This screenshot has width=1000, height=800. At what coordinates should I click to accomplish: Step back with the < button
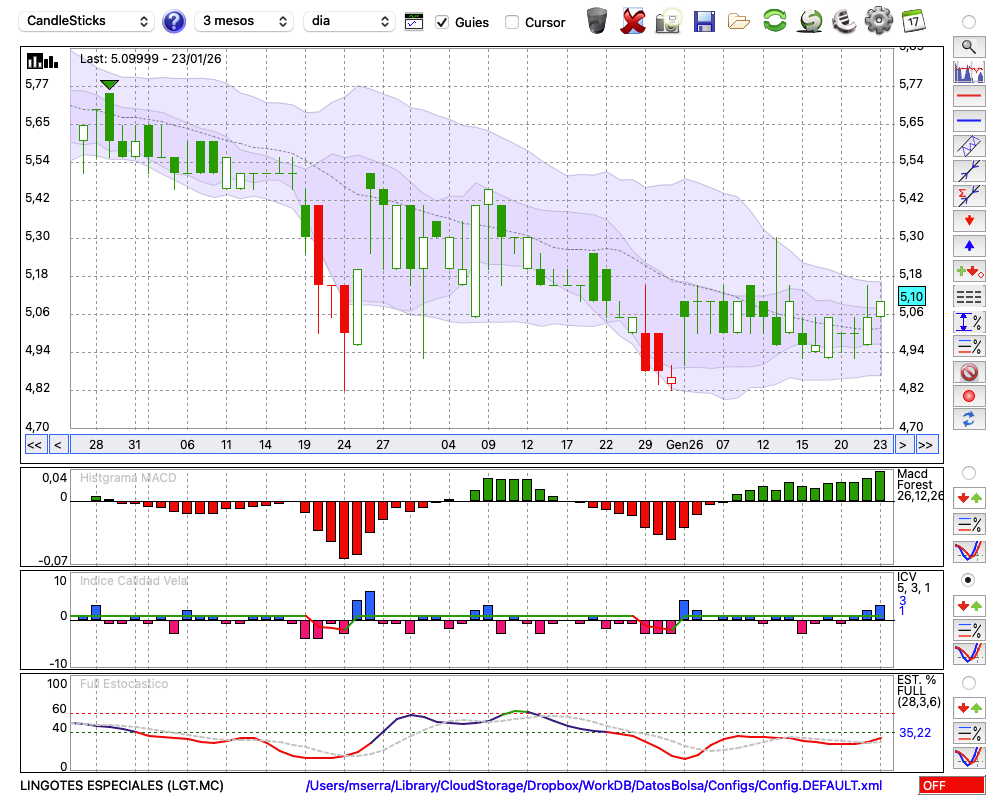coord(58,445)
